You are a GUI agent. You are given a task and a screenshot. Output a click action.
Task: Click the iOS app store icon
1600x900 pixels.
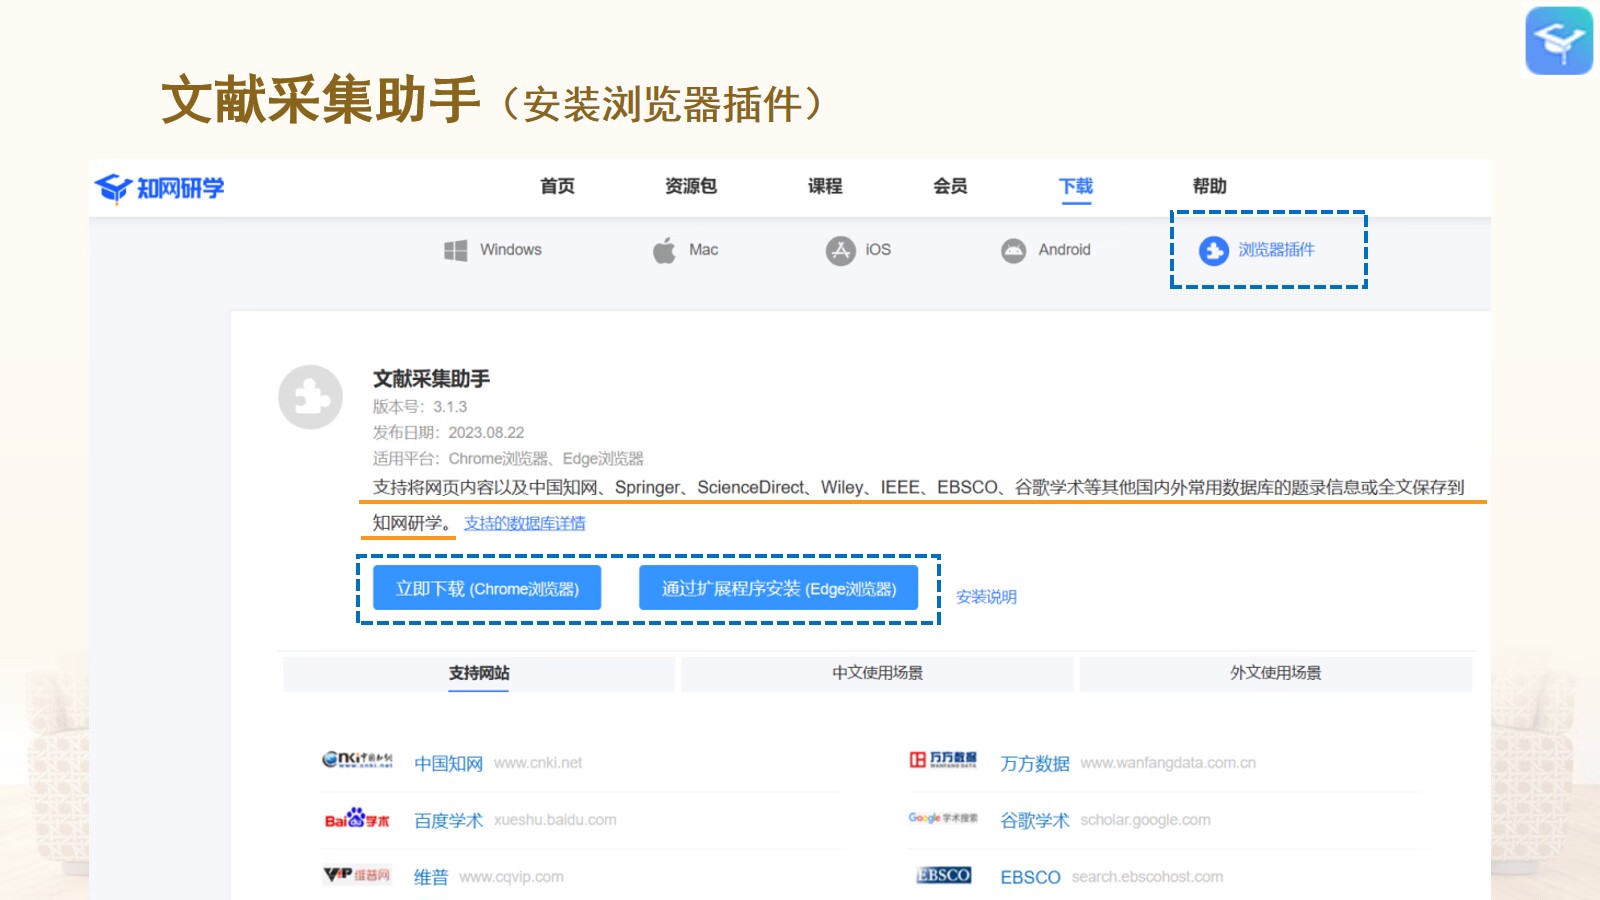pos(840,250)
